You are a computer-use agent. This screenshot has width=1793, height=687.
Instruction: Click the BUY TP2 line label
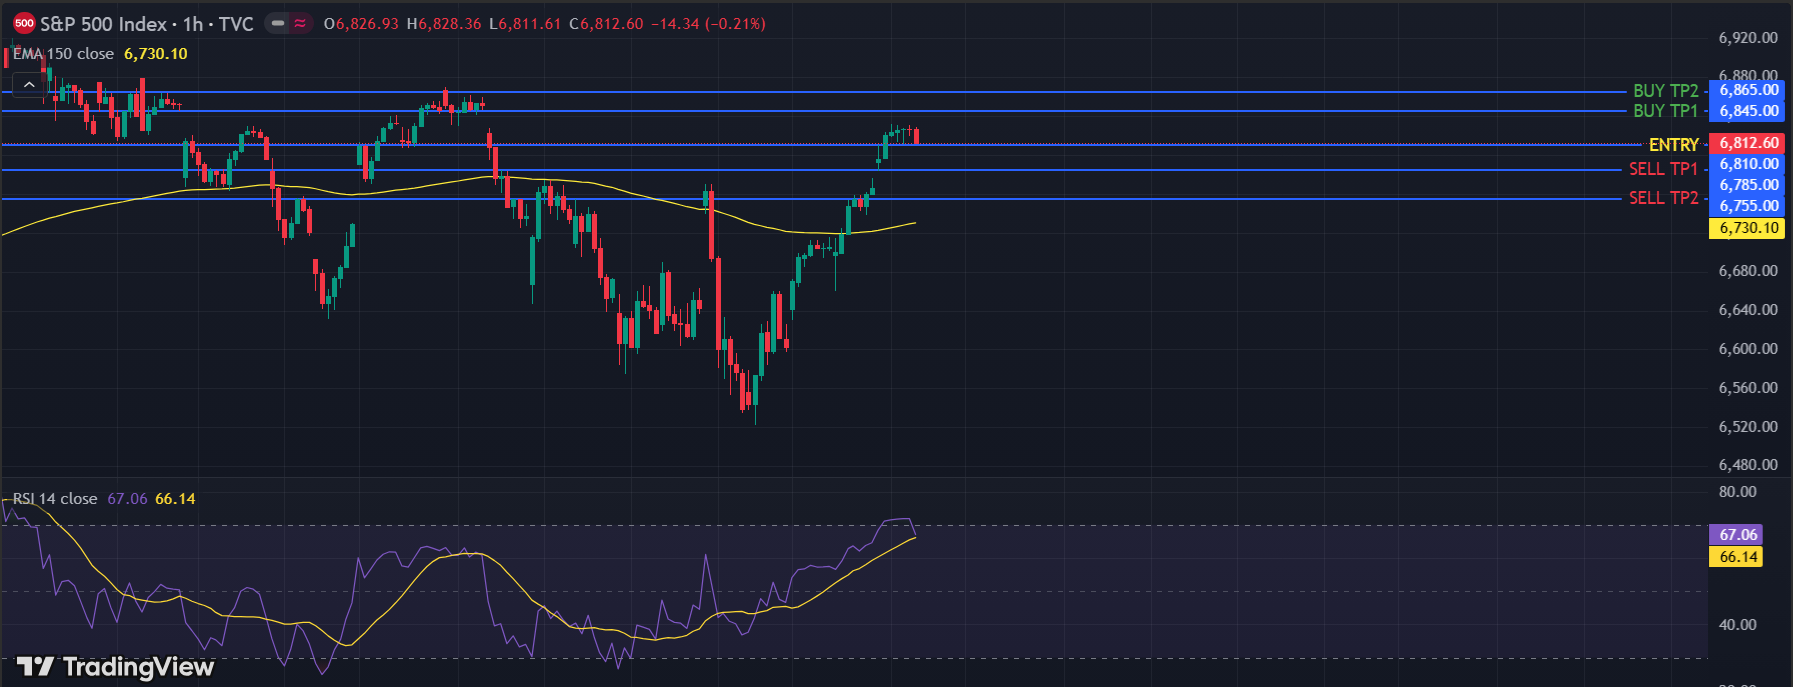click(1665, 91)
